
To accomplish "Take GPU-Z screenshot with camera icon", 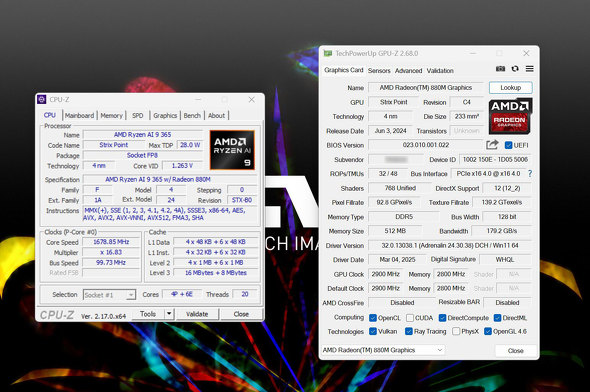I will pos(500,68).
